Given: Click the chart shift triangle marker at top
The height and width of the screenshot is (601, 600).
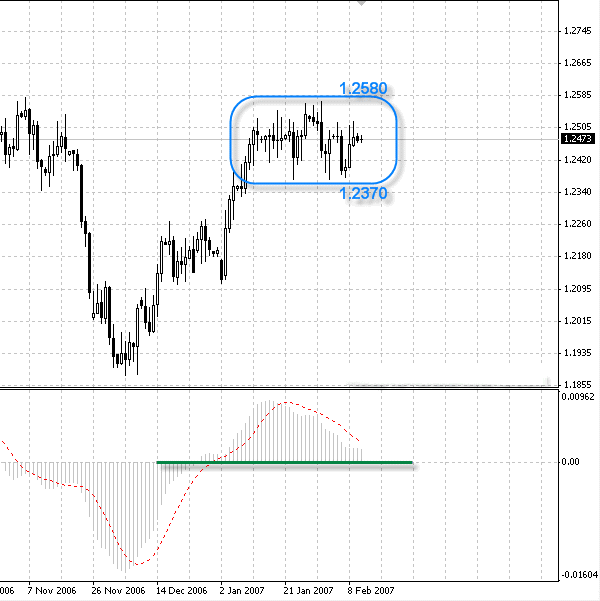Looking at the screenshot, I should [362, 3].
